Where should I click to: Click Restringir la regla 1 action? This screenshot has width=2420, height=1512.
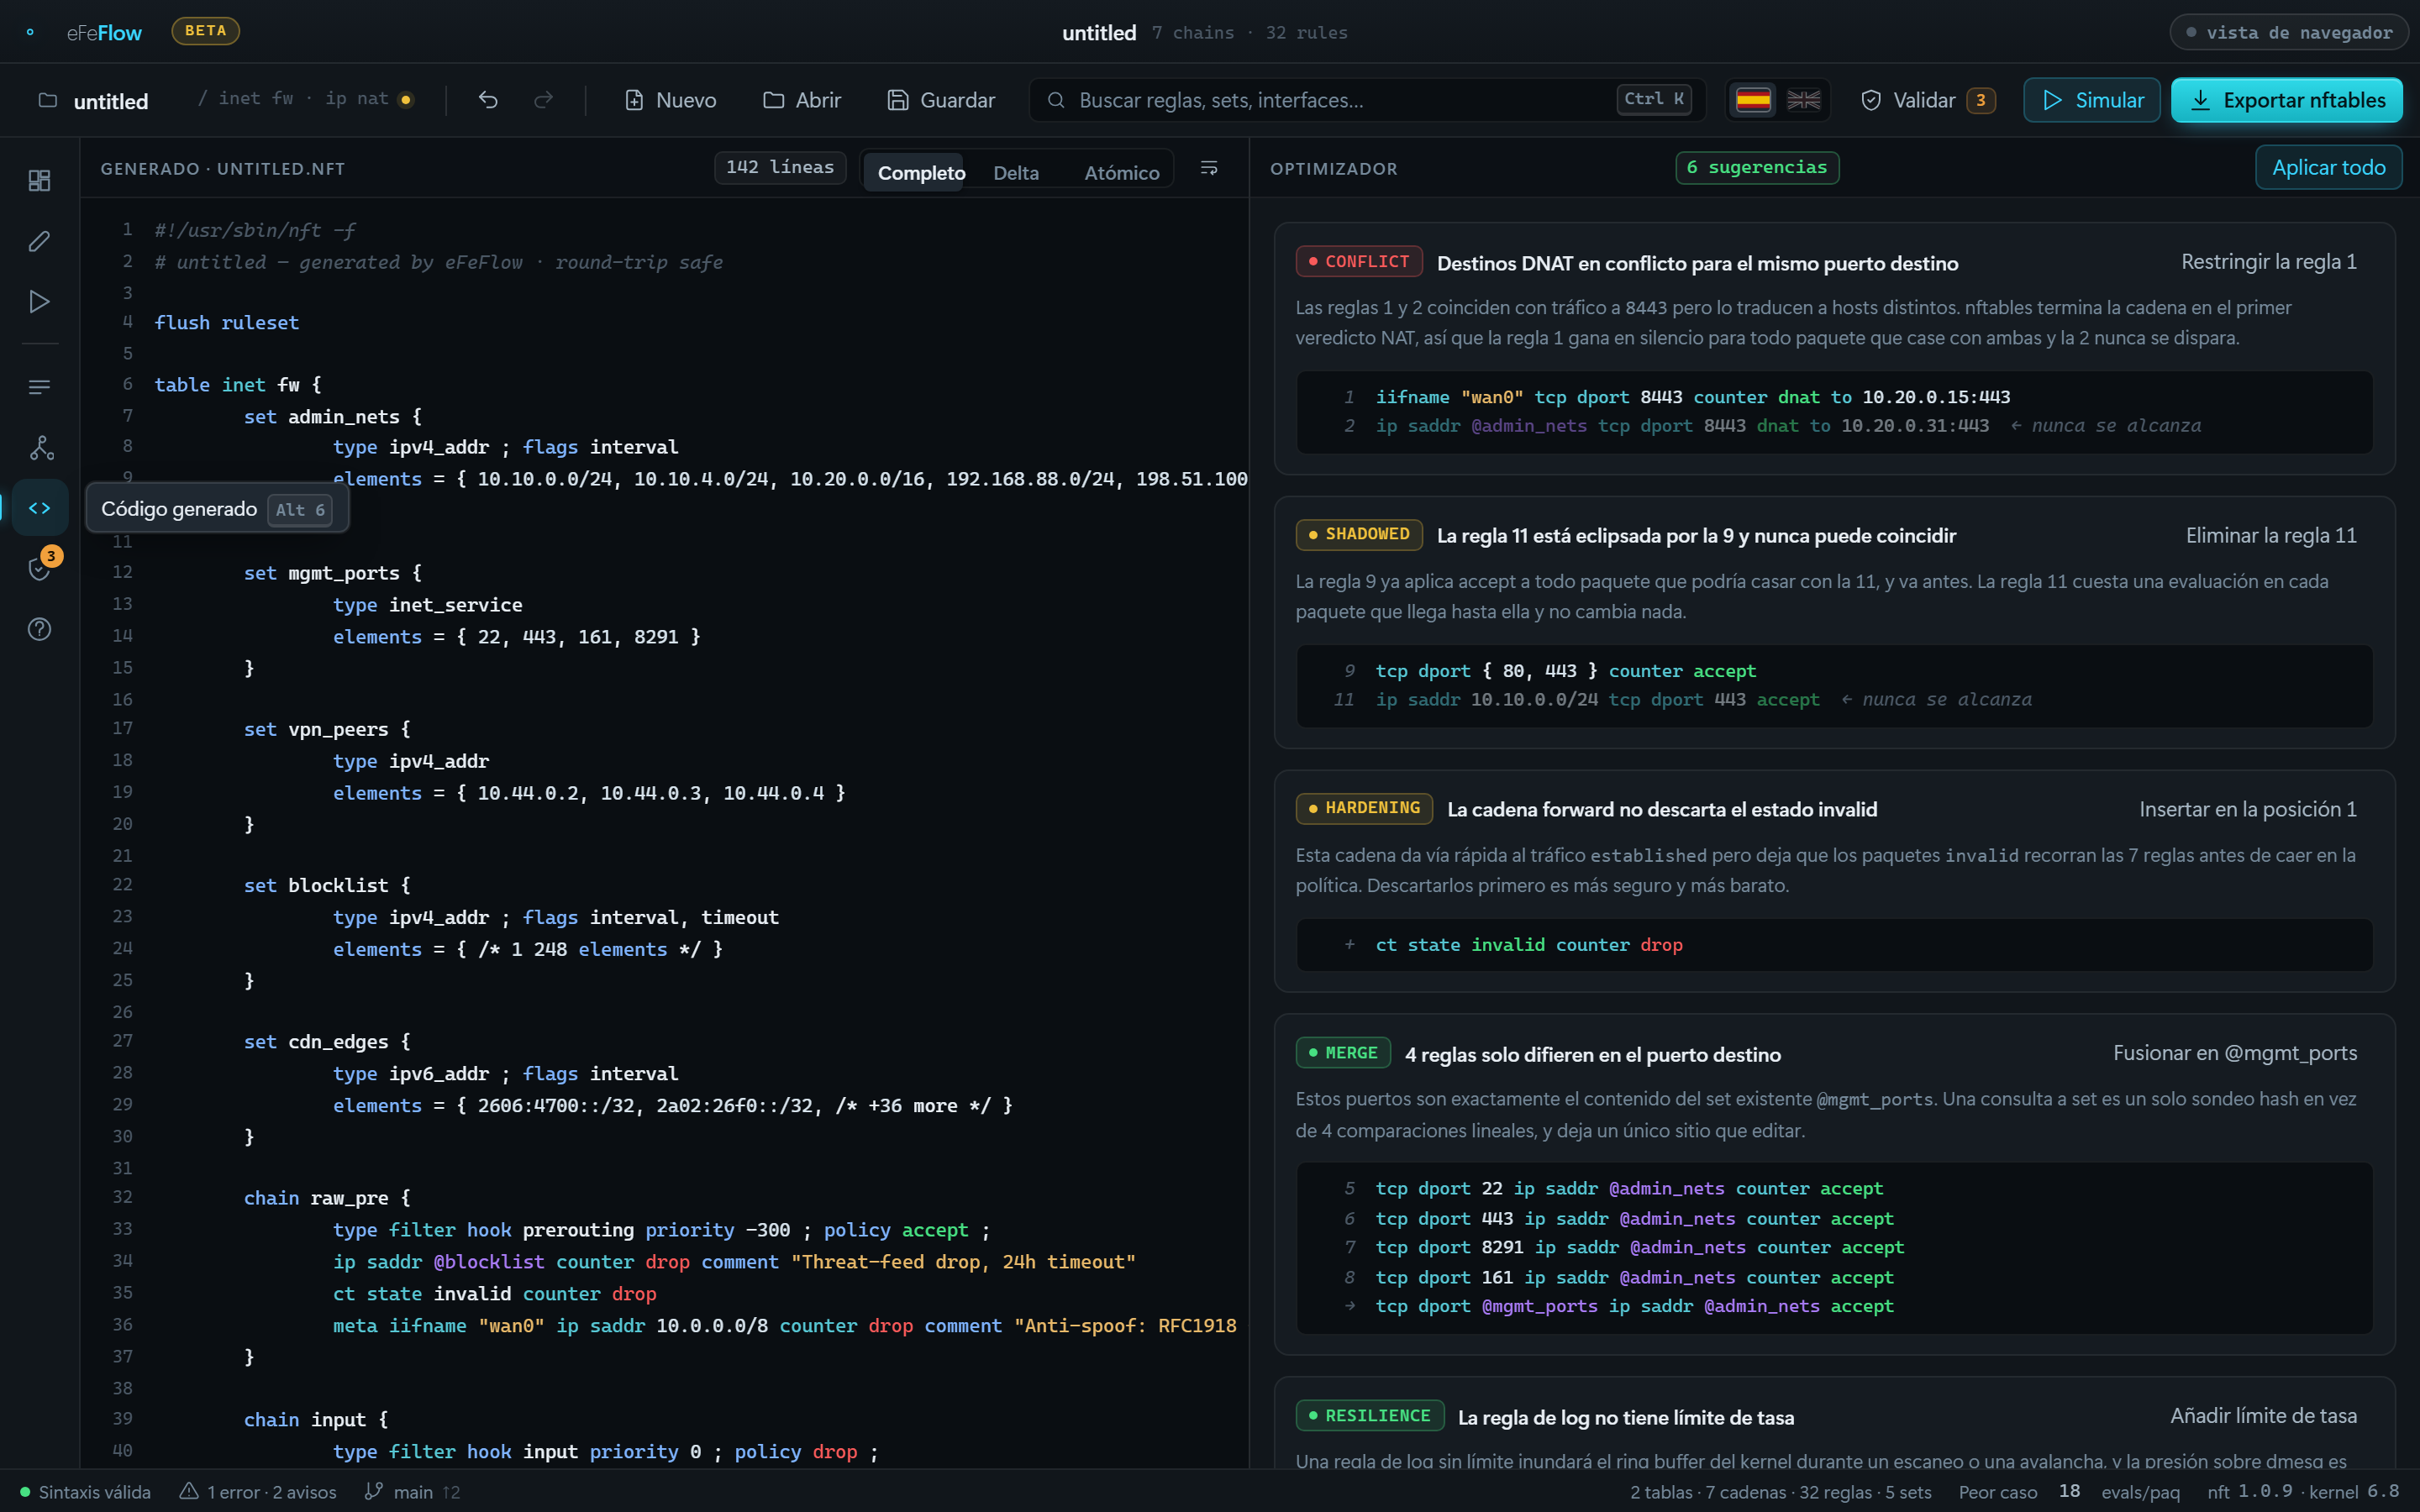pos(2268,262)
